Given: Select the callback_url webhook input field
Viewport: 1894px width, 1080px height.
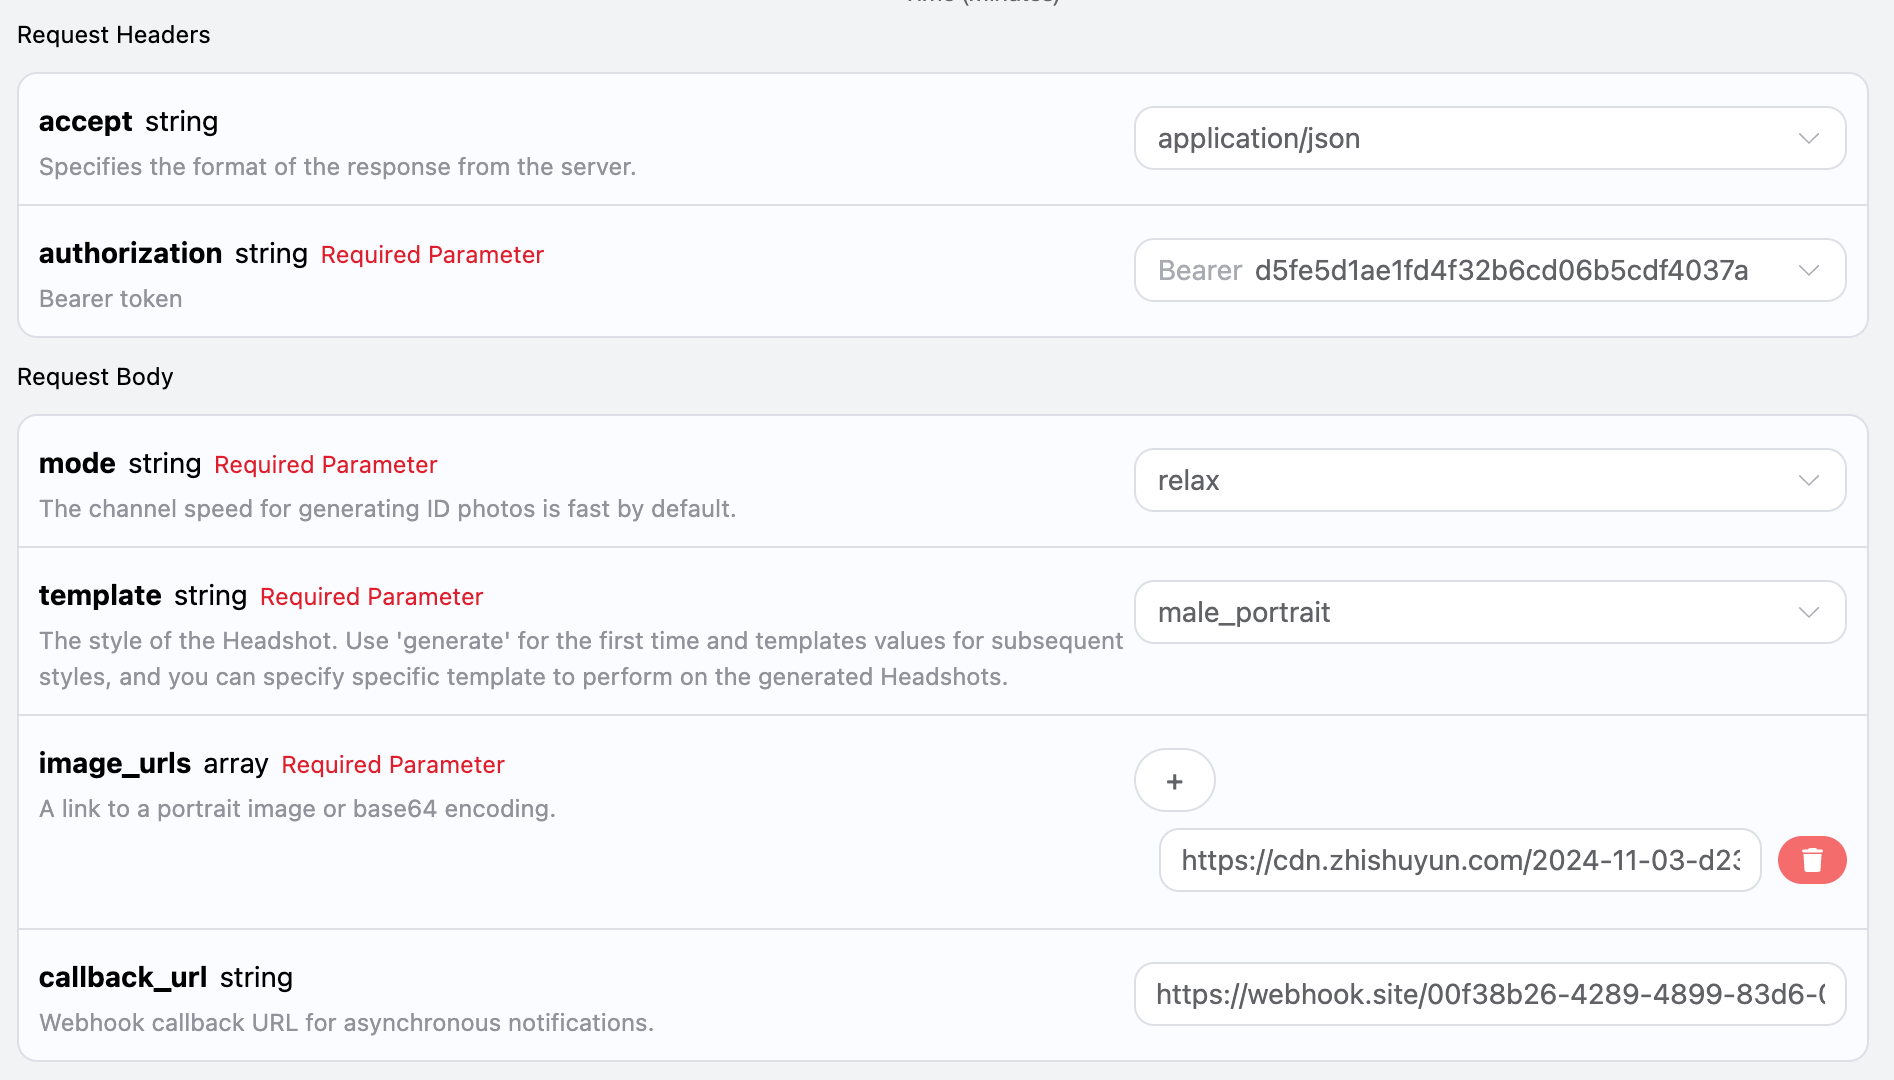Looking at the screenshot, I should tap(1489, 993).
